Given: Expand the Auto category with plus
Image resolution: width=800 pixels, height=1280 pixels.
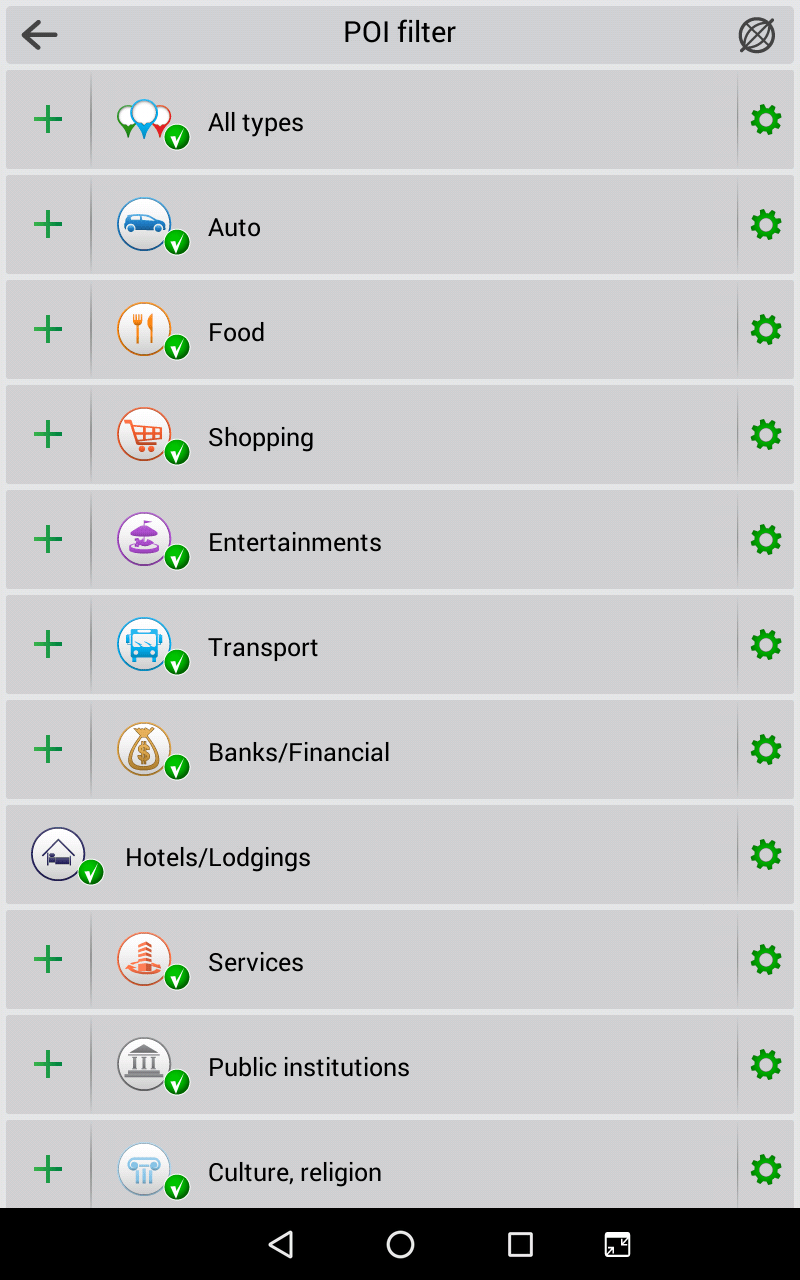Looking at the screenshot, I should [x=48, y=225].
